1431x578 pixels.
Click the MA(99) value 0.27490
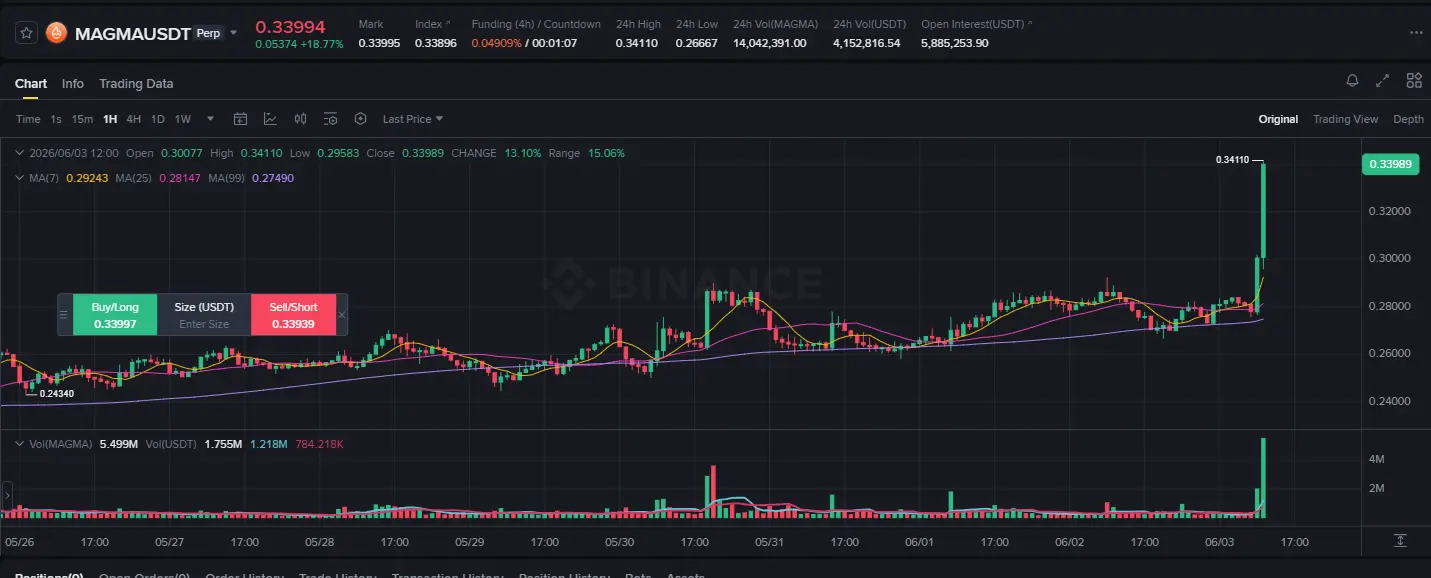pyautogui.click(x=273, y=177)
